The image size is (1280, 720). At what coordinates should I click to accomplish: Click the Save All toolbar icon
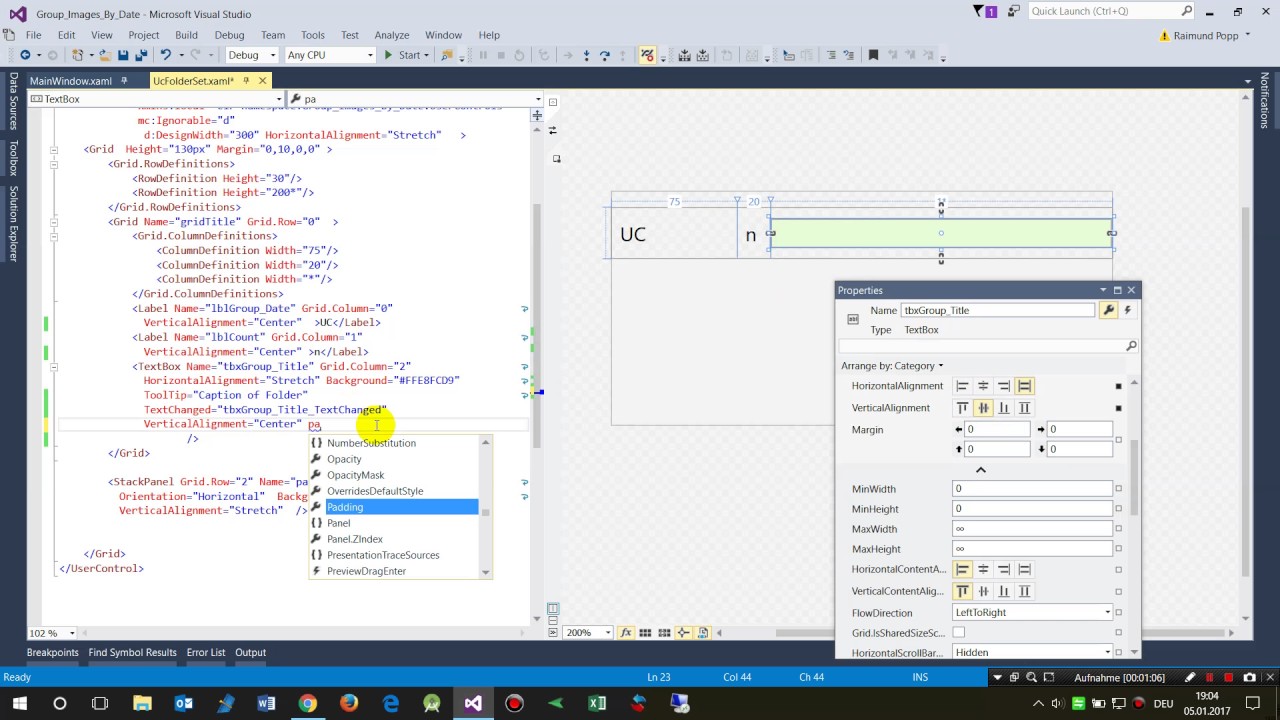(139, 55)
